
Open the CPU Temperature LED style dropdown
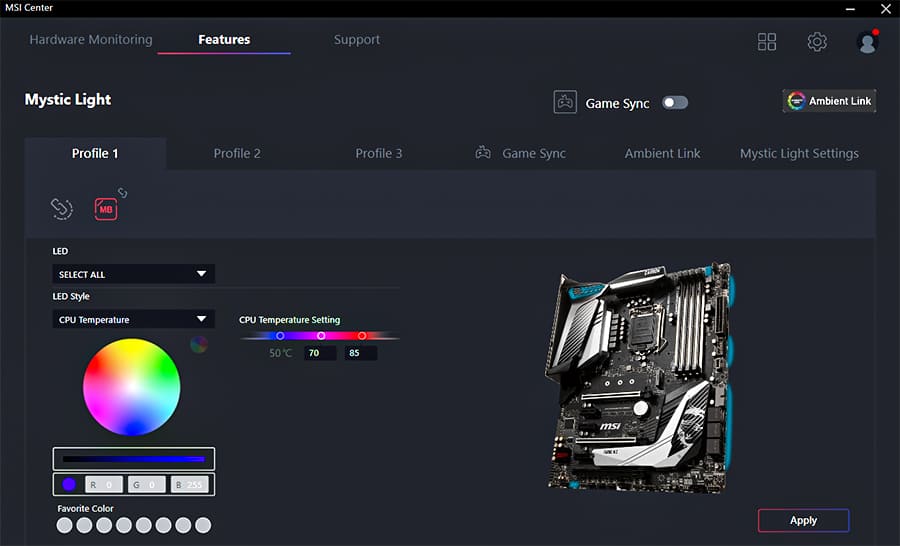point(133,320)
